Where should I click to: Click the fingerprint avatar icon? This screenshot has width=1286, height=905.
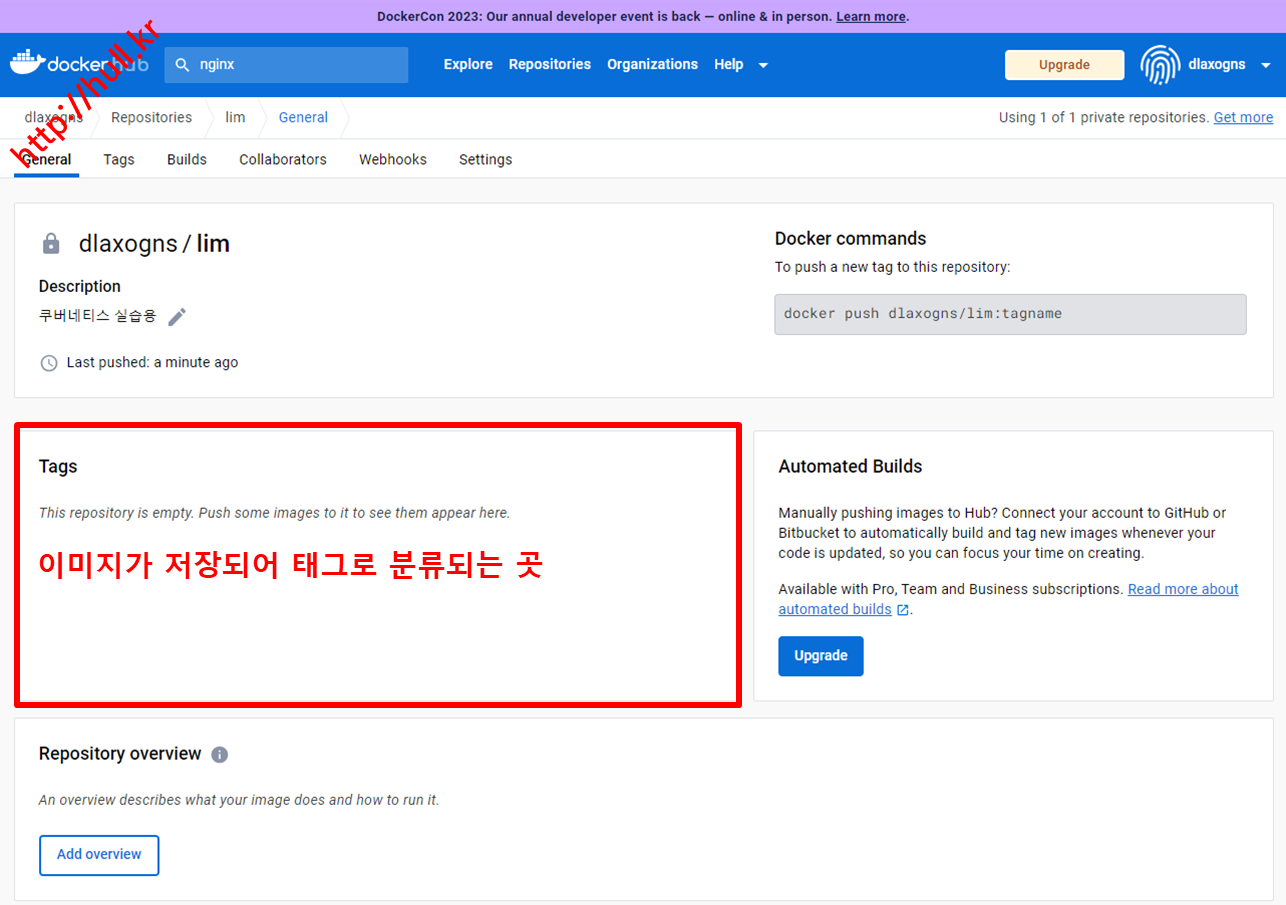click(1160, 64)
